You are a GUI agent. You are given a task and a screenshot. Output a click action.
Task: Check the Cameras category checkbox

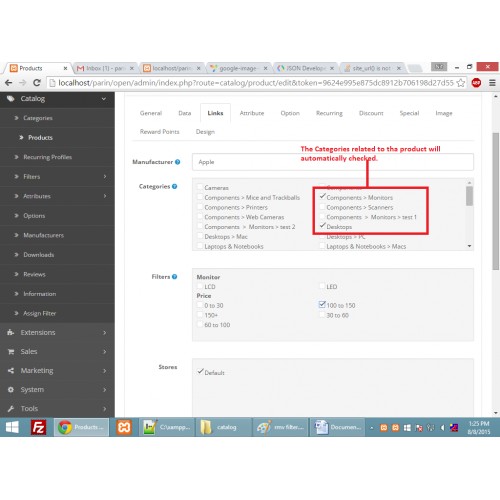click(200, 187)
